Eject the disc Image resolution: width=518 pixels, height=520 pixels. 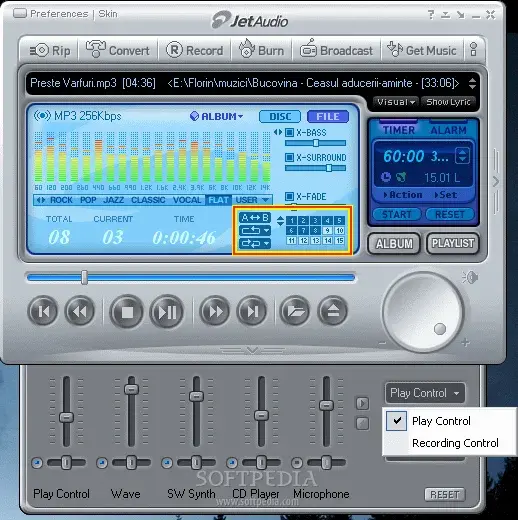333,311
